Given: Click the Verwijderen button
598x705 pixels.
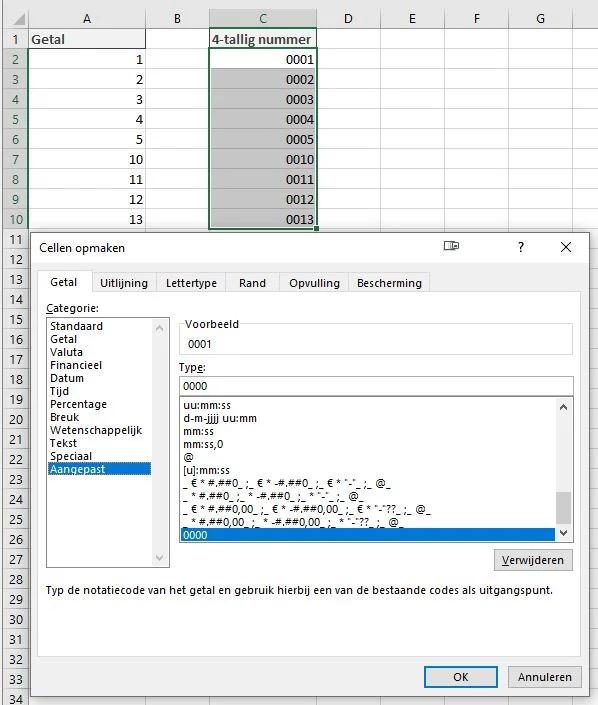Looking at the screenshot, I should pos(533,560).
